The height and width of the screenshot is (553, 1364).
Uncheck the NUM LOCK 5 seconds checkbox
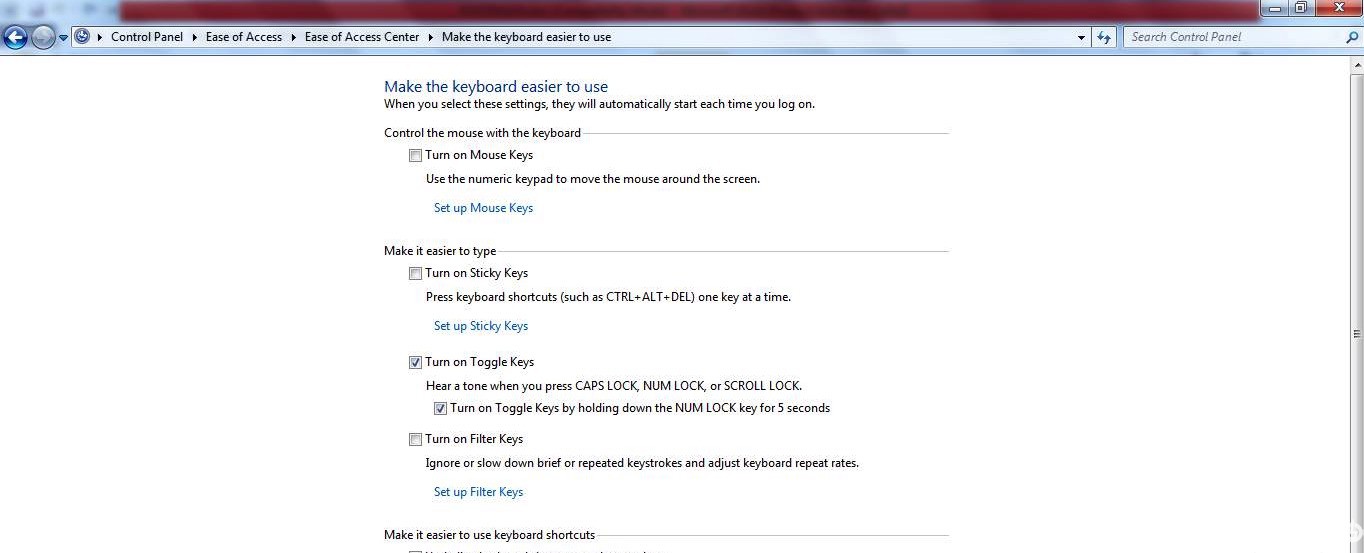click(x=440, y=408)
